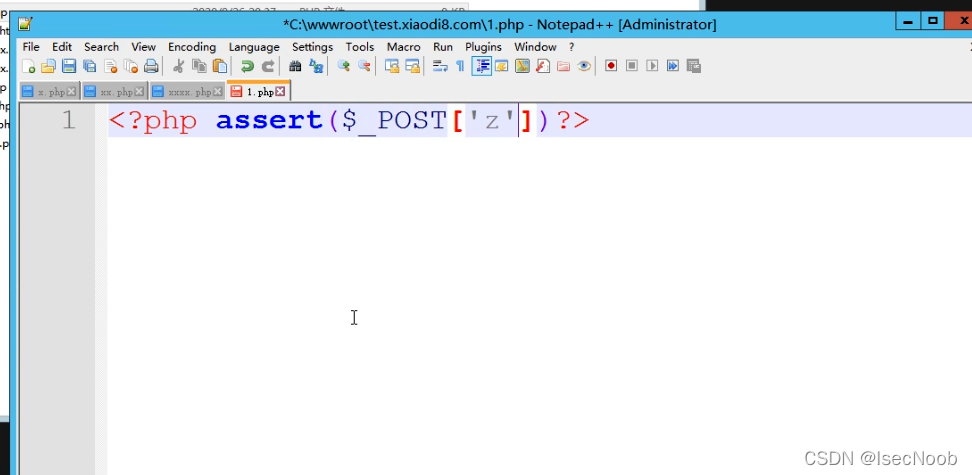Click the ?> closing tag in the code
The image size is (972, 475).
point(573,120)
